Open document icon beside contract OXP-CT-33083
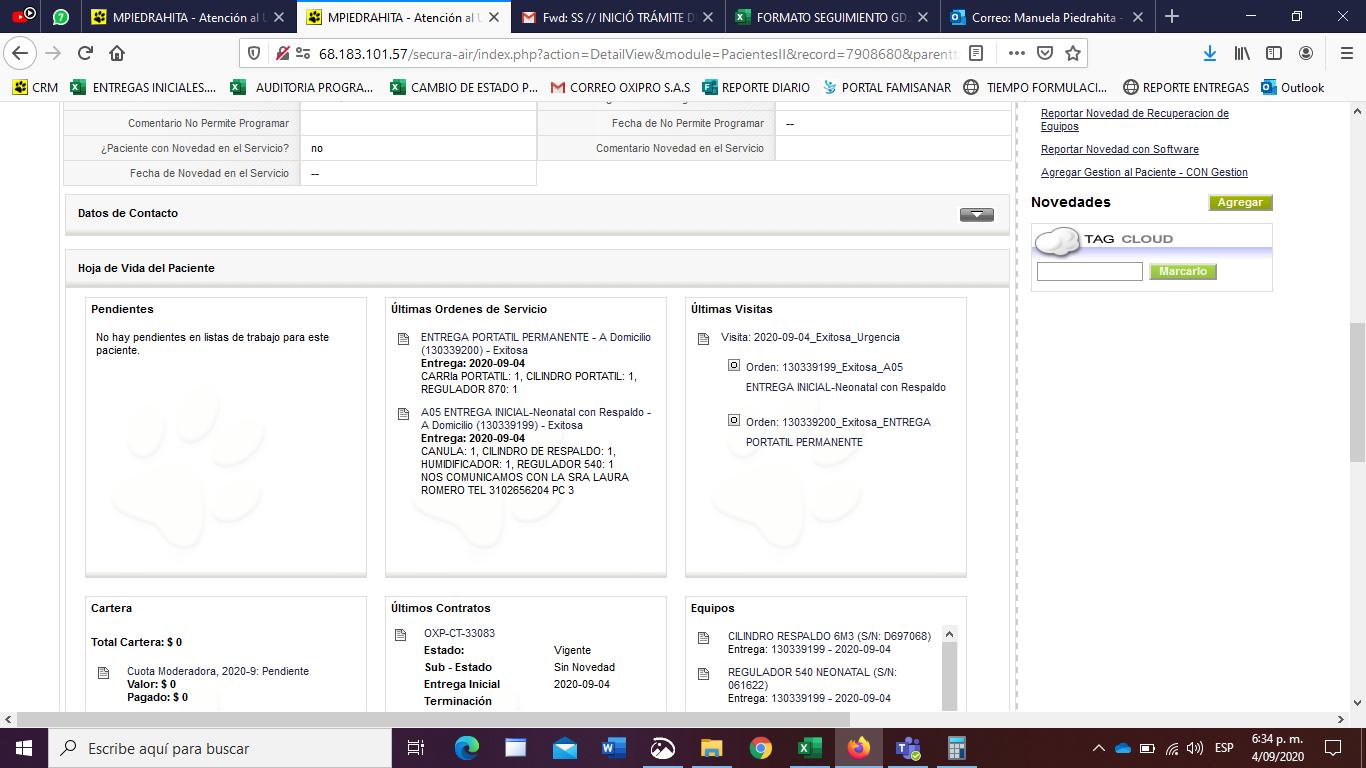 point(401,636)
